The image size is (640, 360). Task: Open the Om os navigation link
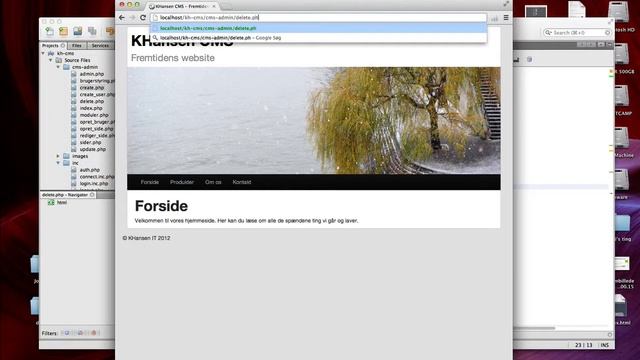[x=213, y=182]
